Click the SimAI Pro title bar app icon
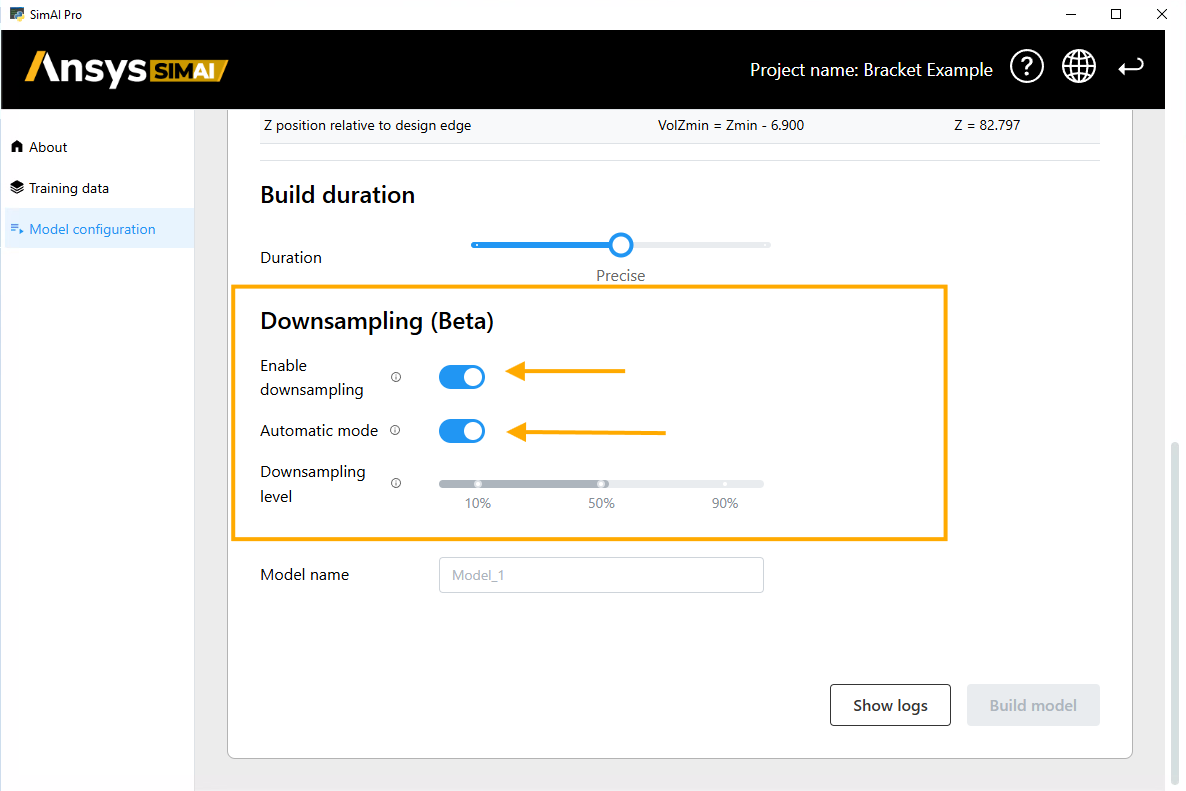1186x791 pixels. [17, 15]
